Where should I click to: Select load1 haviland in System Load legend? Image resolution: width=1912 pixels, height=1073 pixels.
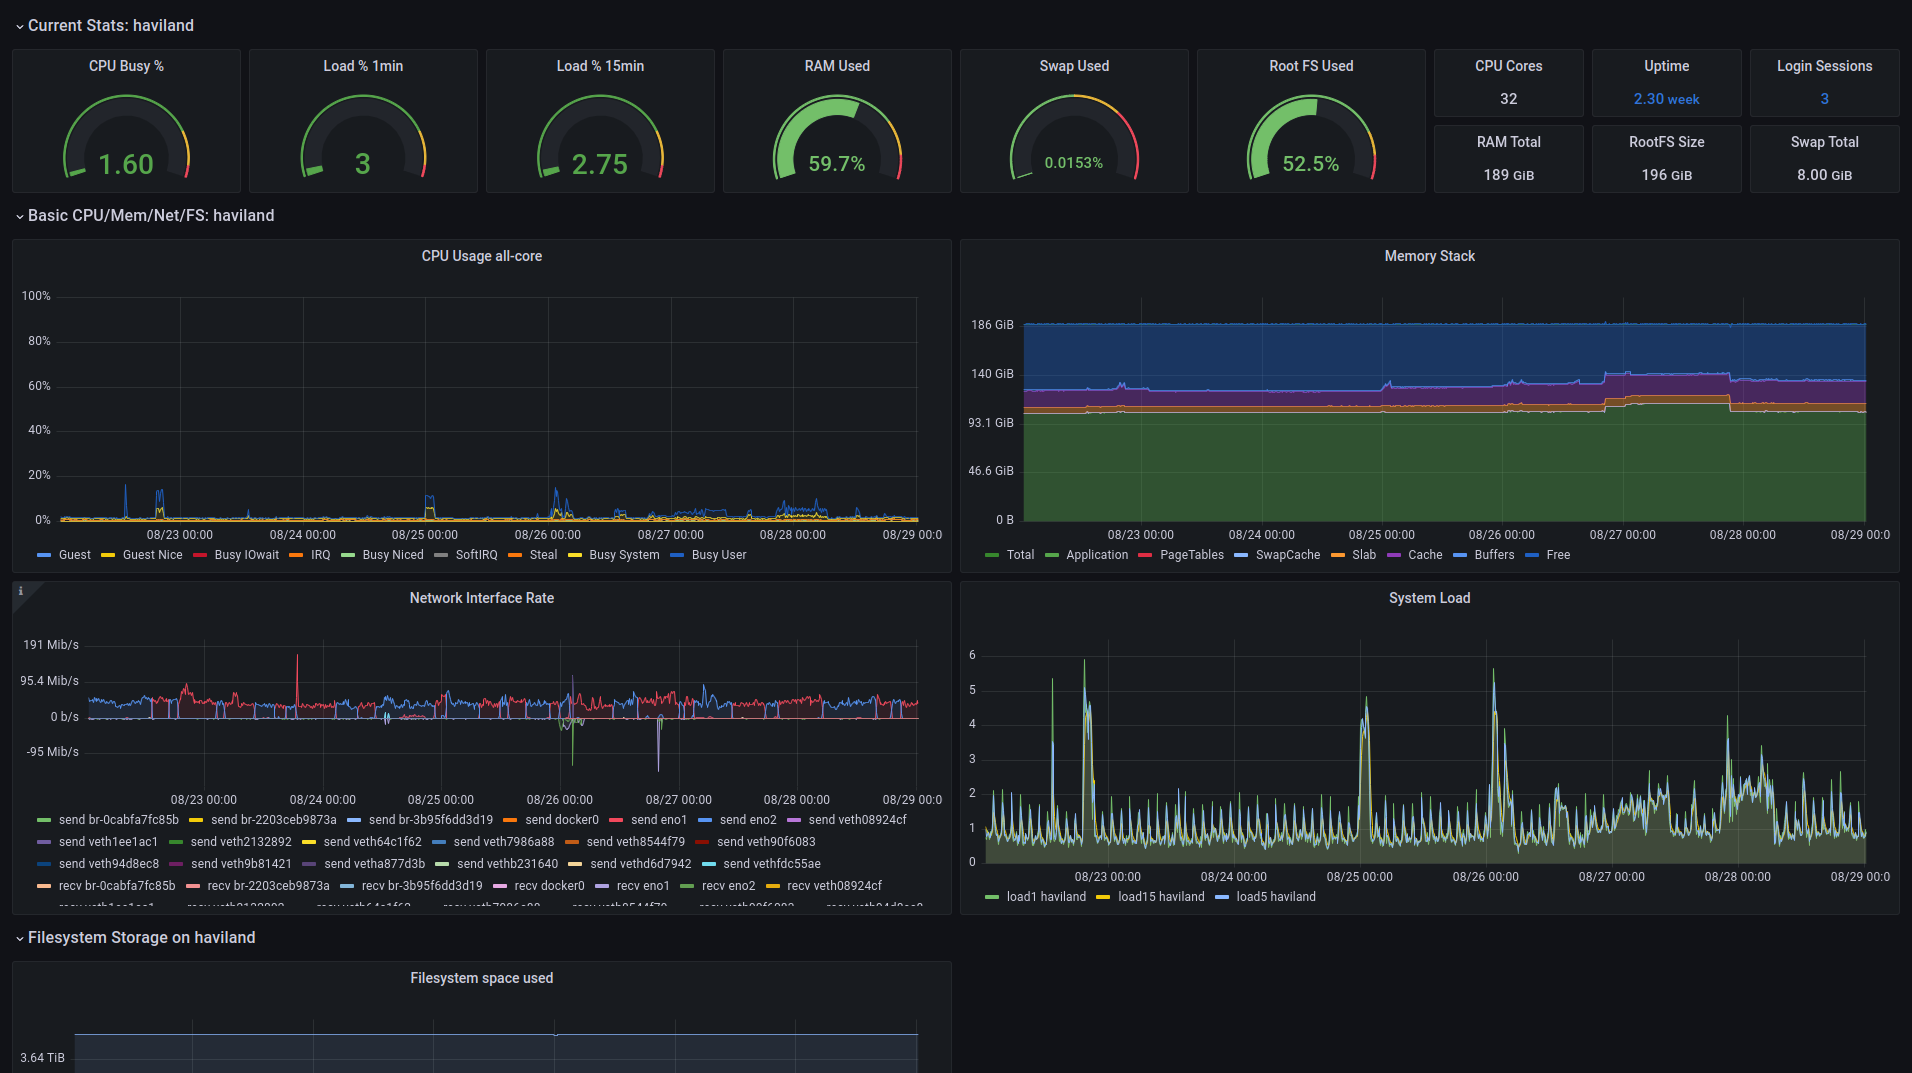[x=1046, y=897]
